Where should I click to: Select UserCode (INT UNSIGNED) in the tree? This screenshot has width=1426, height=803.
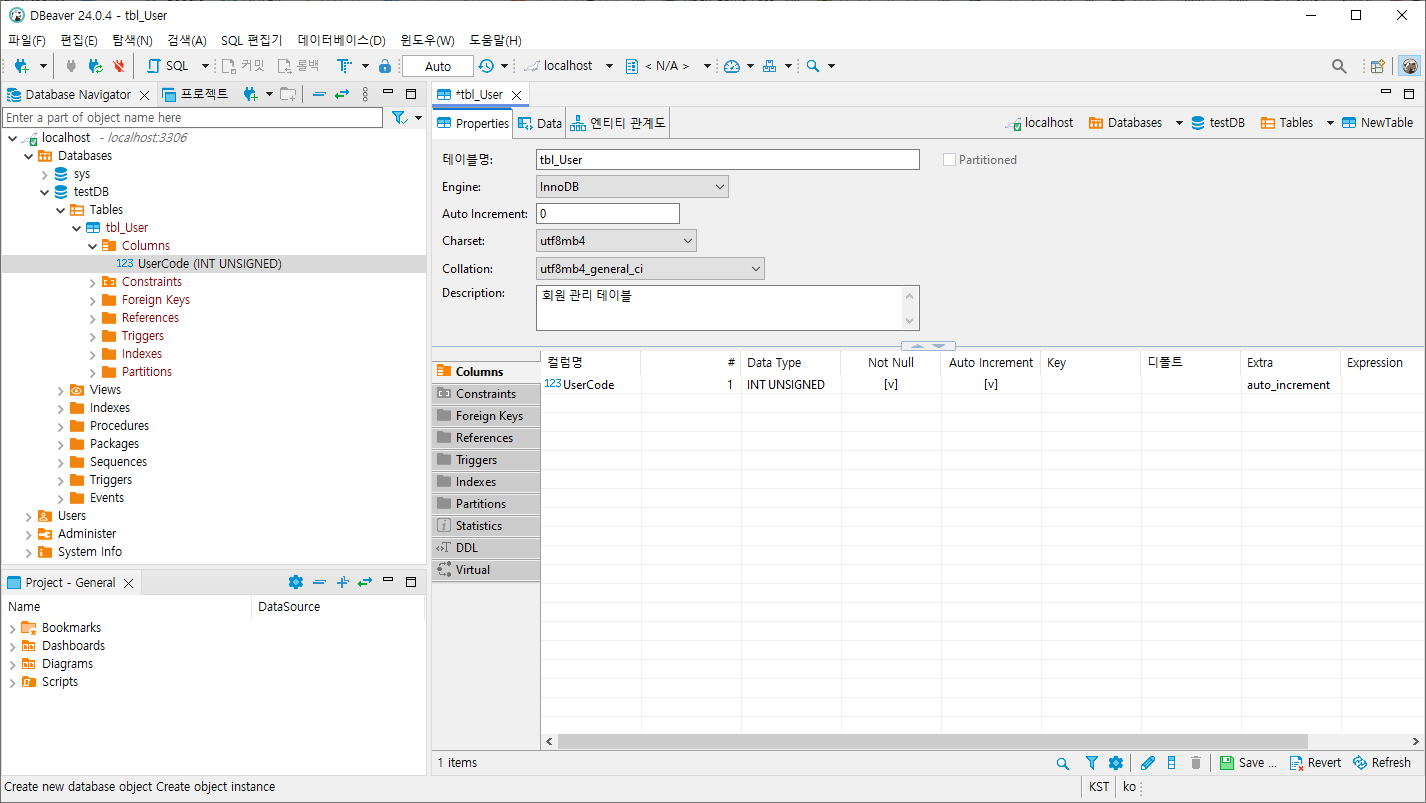[209, 264]
